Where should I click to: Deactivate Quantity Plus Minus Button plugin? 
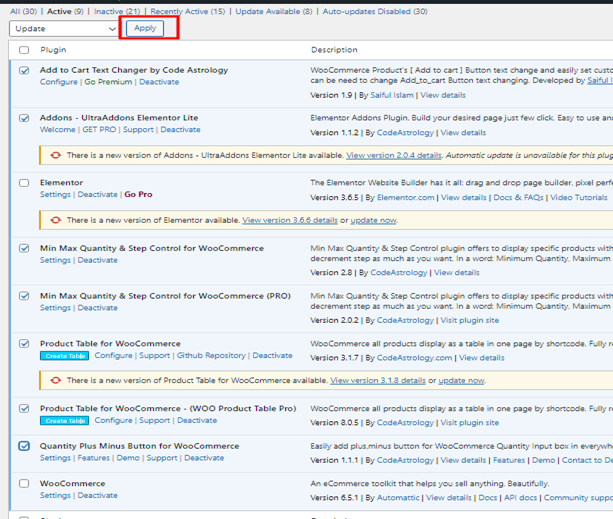204,458
